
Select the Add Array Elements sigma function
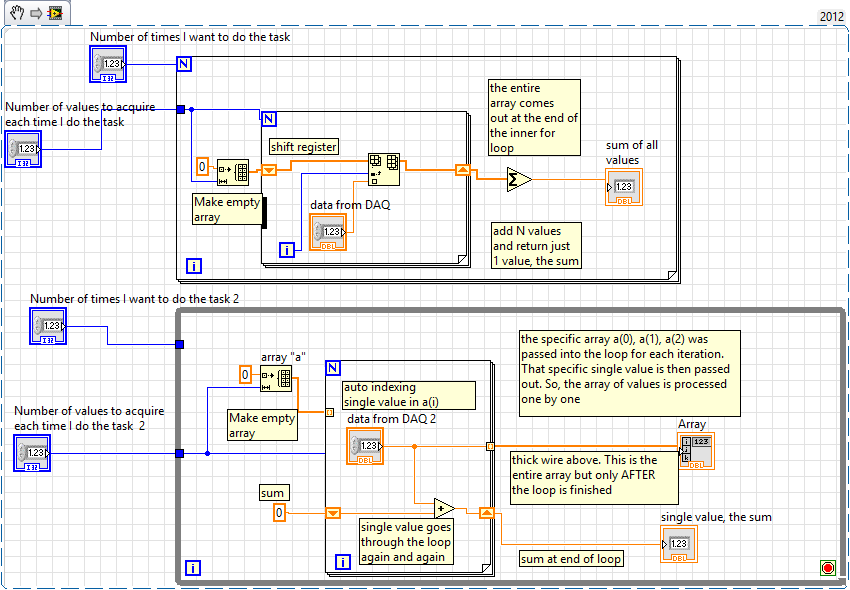(519, 179)
